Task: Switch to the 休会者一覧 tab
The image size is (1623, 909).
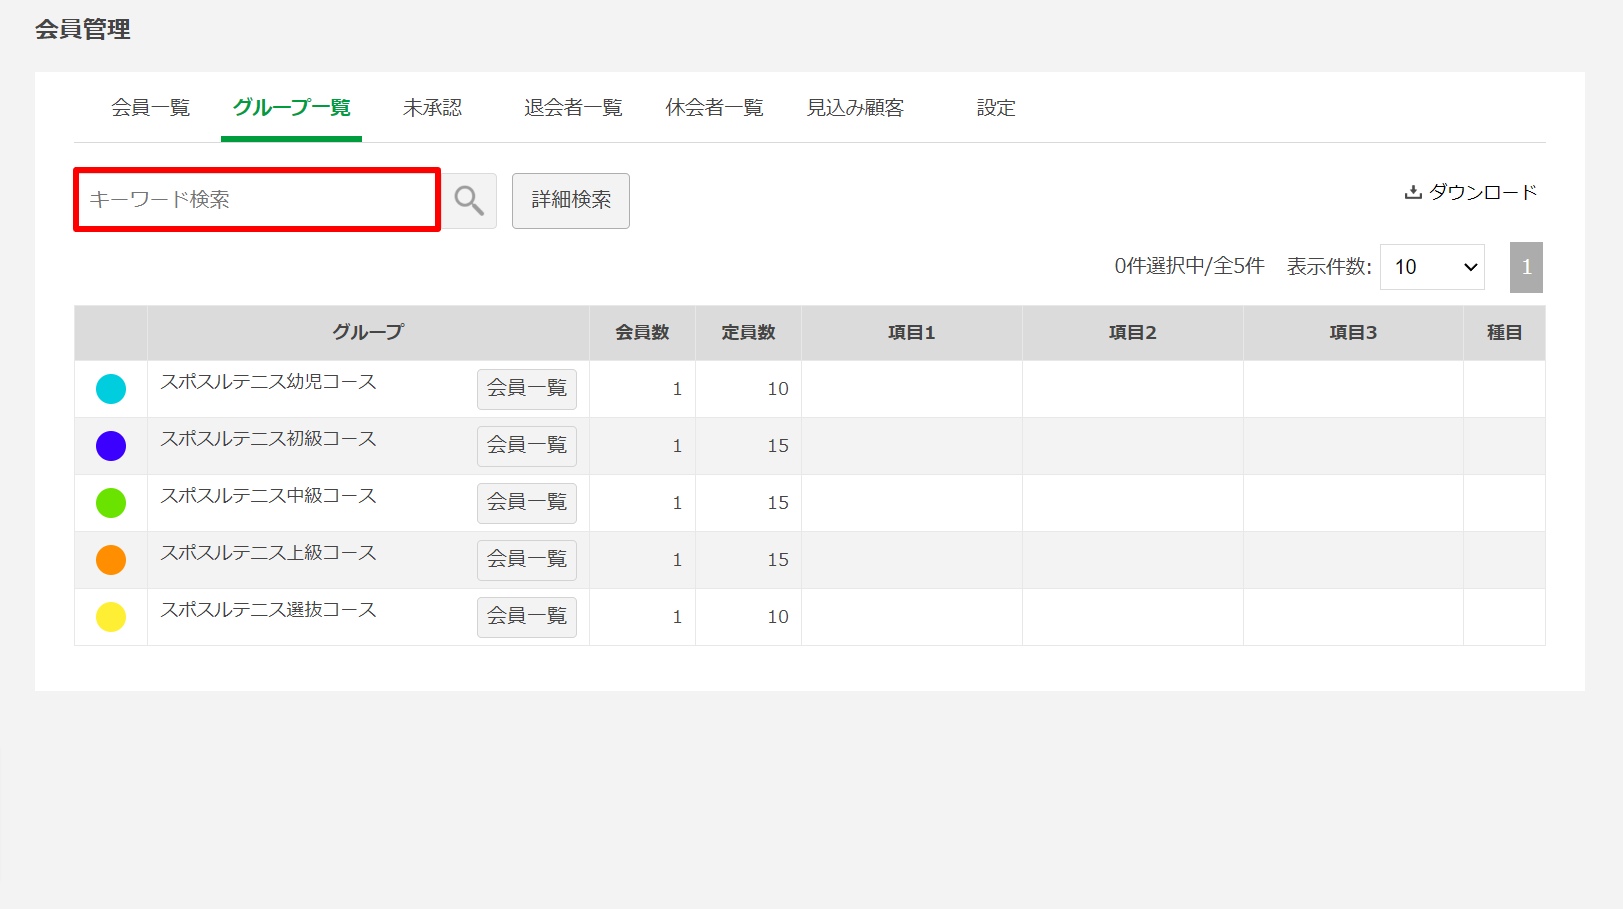Action: point(715,108)
